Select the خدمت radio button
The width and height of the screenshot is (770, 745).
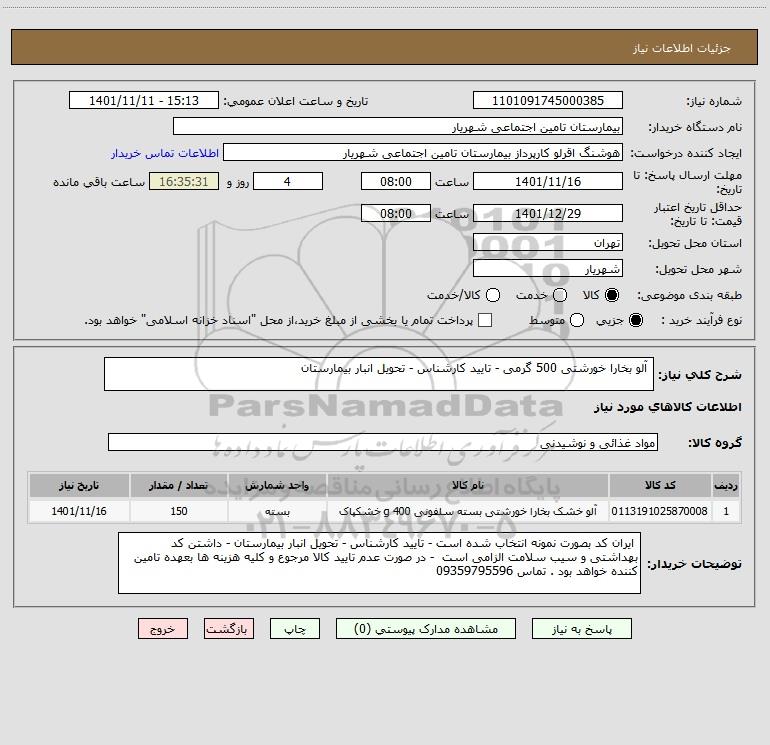560,295
